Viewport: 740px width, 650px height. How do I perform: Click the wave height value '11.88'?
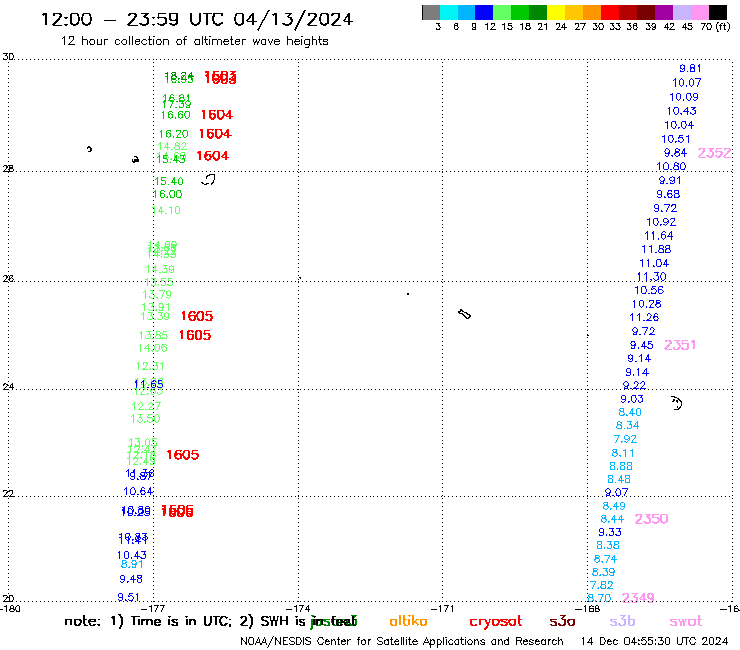(x=656, y=249)
